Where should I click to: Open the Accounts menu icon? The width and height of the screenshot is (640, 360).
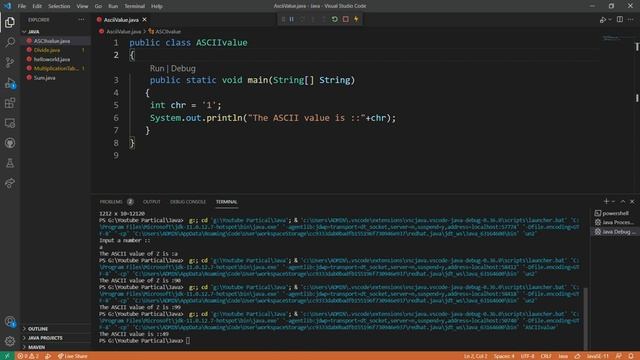[10, 322]
